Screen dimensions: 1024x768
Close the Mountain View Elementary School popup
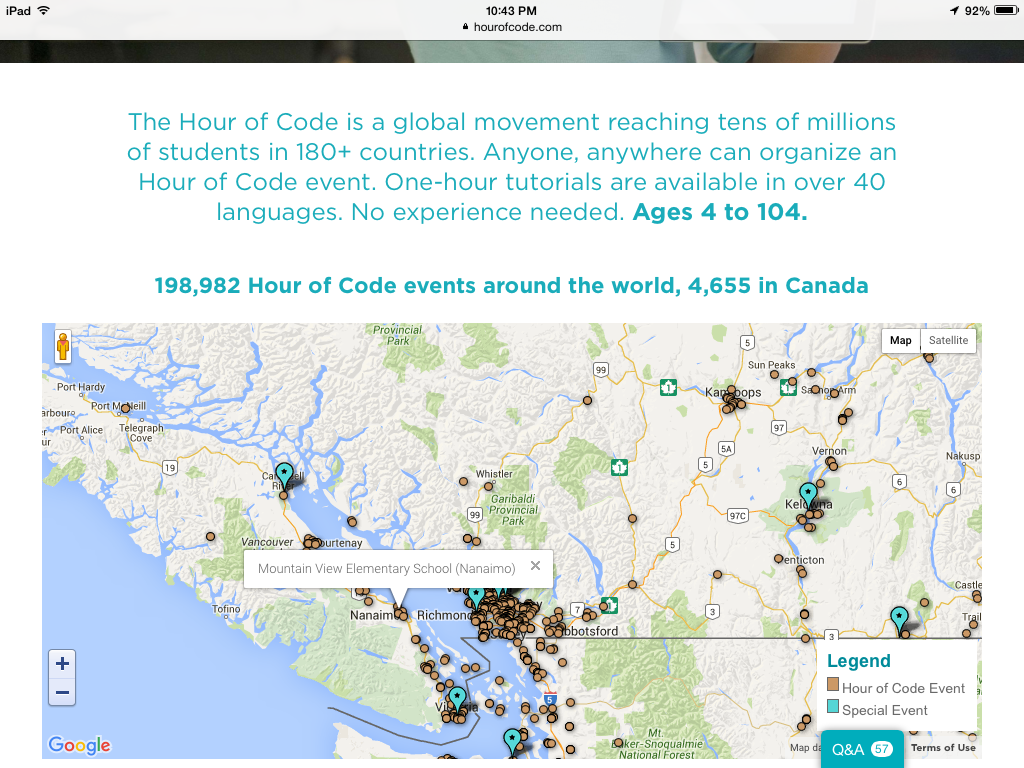coord(535,566)
